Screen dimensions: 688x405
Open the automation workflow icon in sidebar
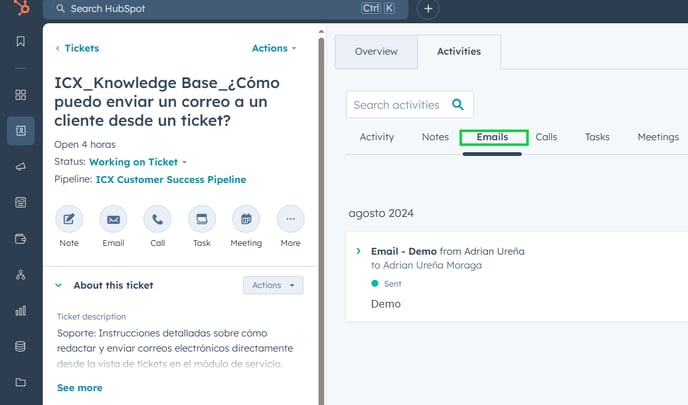click(21, 275)
